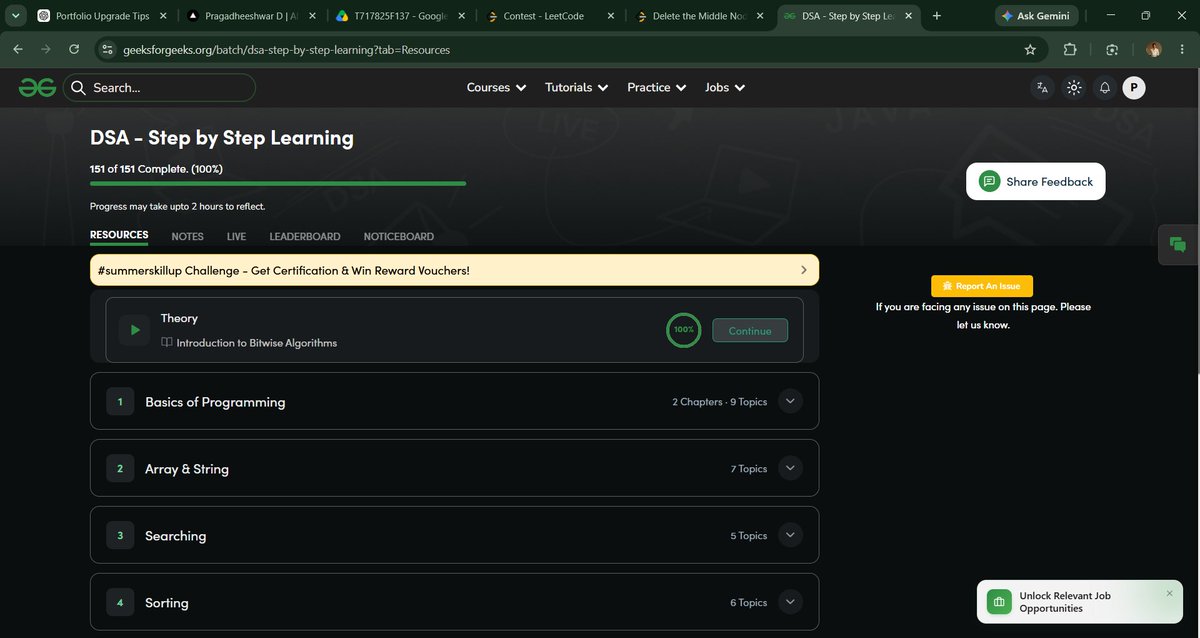
Task: Click the Continue button
Action: 750,331
